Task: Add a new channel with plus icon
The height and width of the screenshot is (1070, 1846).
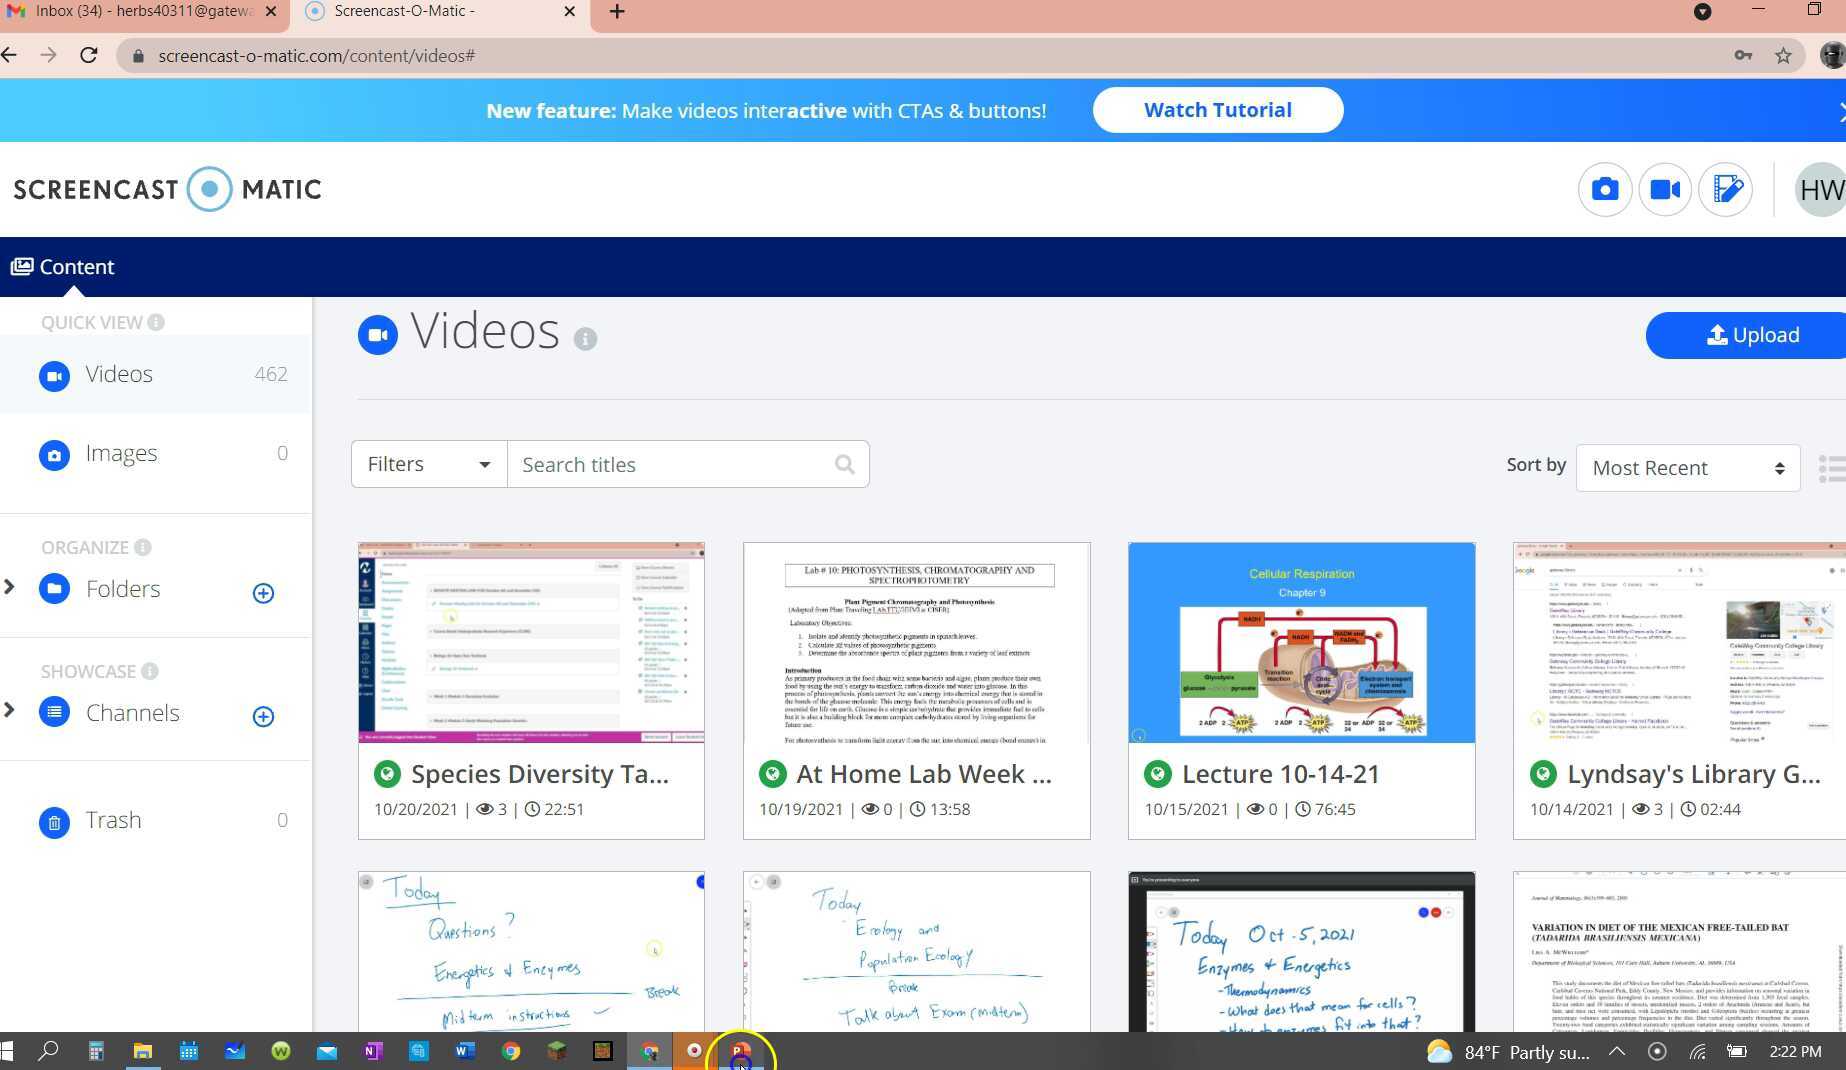Action: pos(263,716)
